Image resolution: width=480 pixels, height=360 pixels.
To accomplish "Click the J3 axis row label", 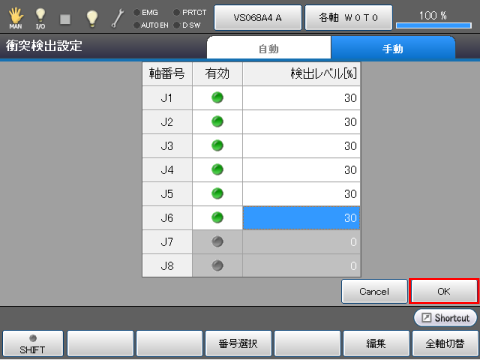I will coord(167,146).
